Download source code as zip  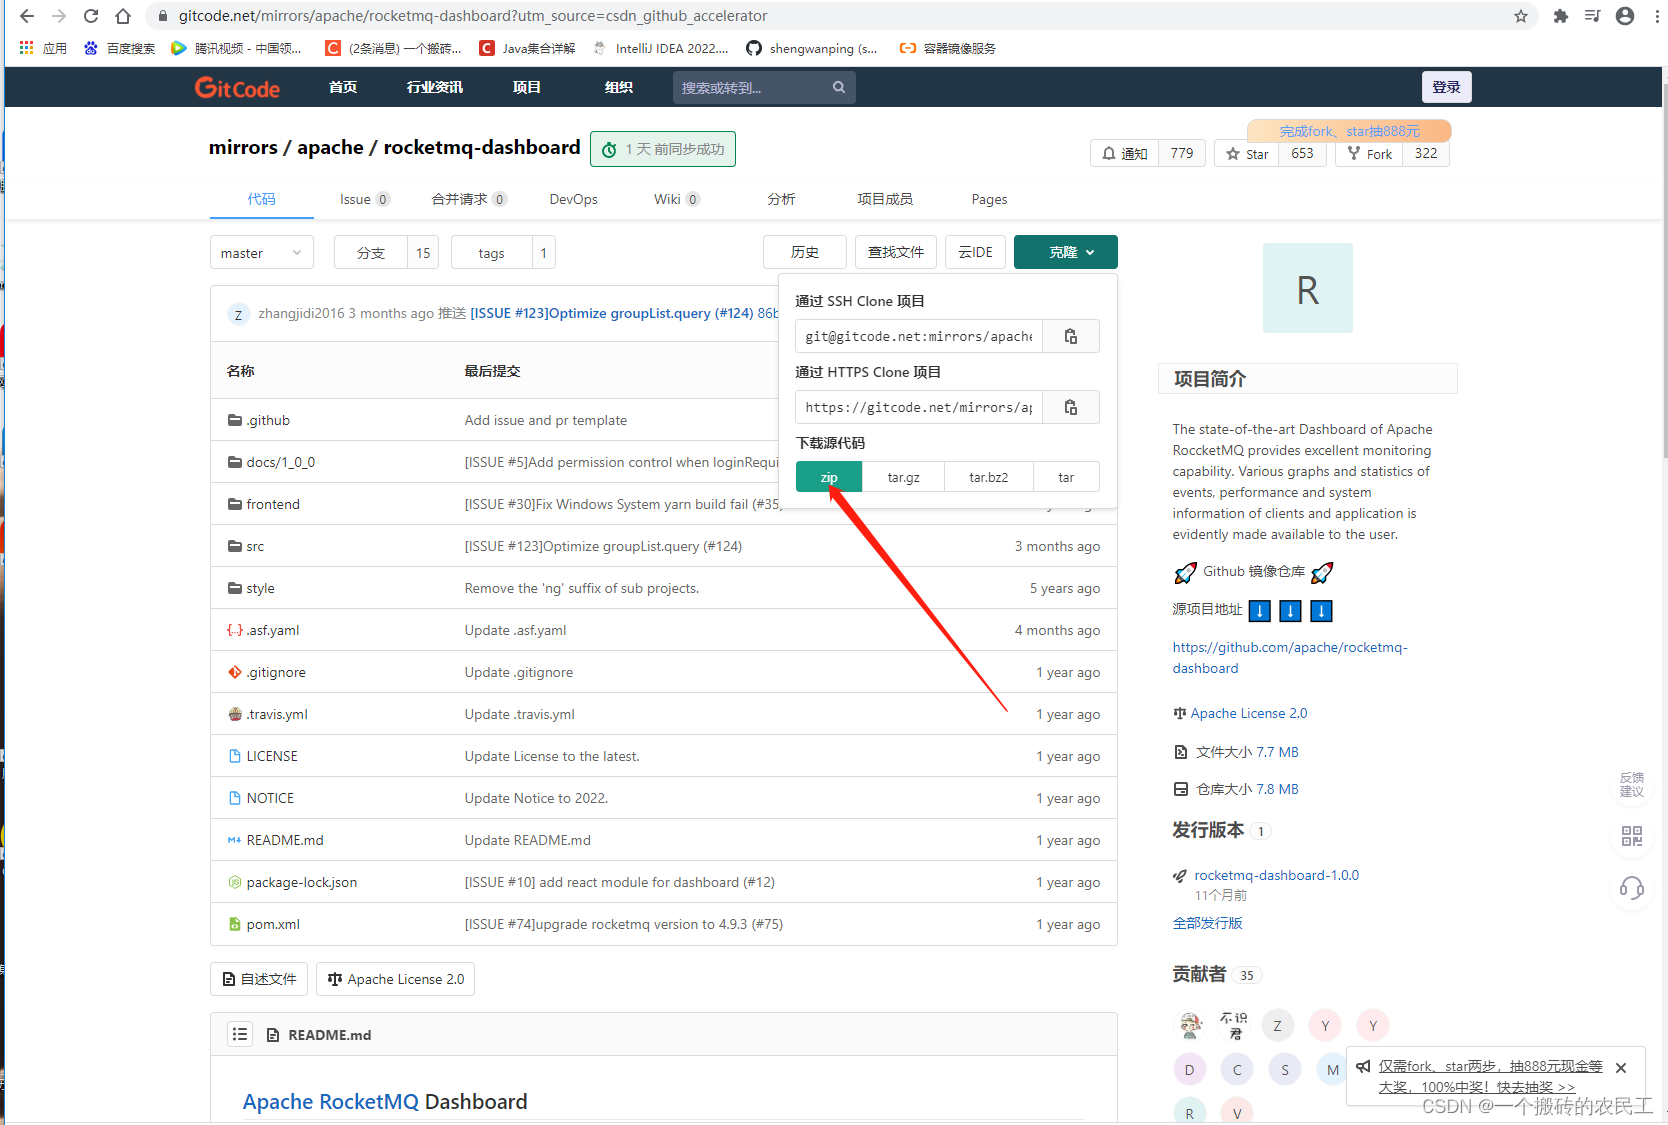pos(829,477)
